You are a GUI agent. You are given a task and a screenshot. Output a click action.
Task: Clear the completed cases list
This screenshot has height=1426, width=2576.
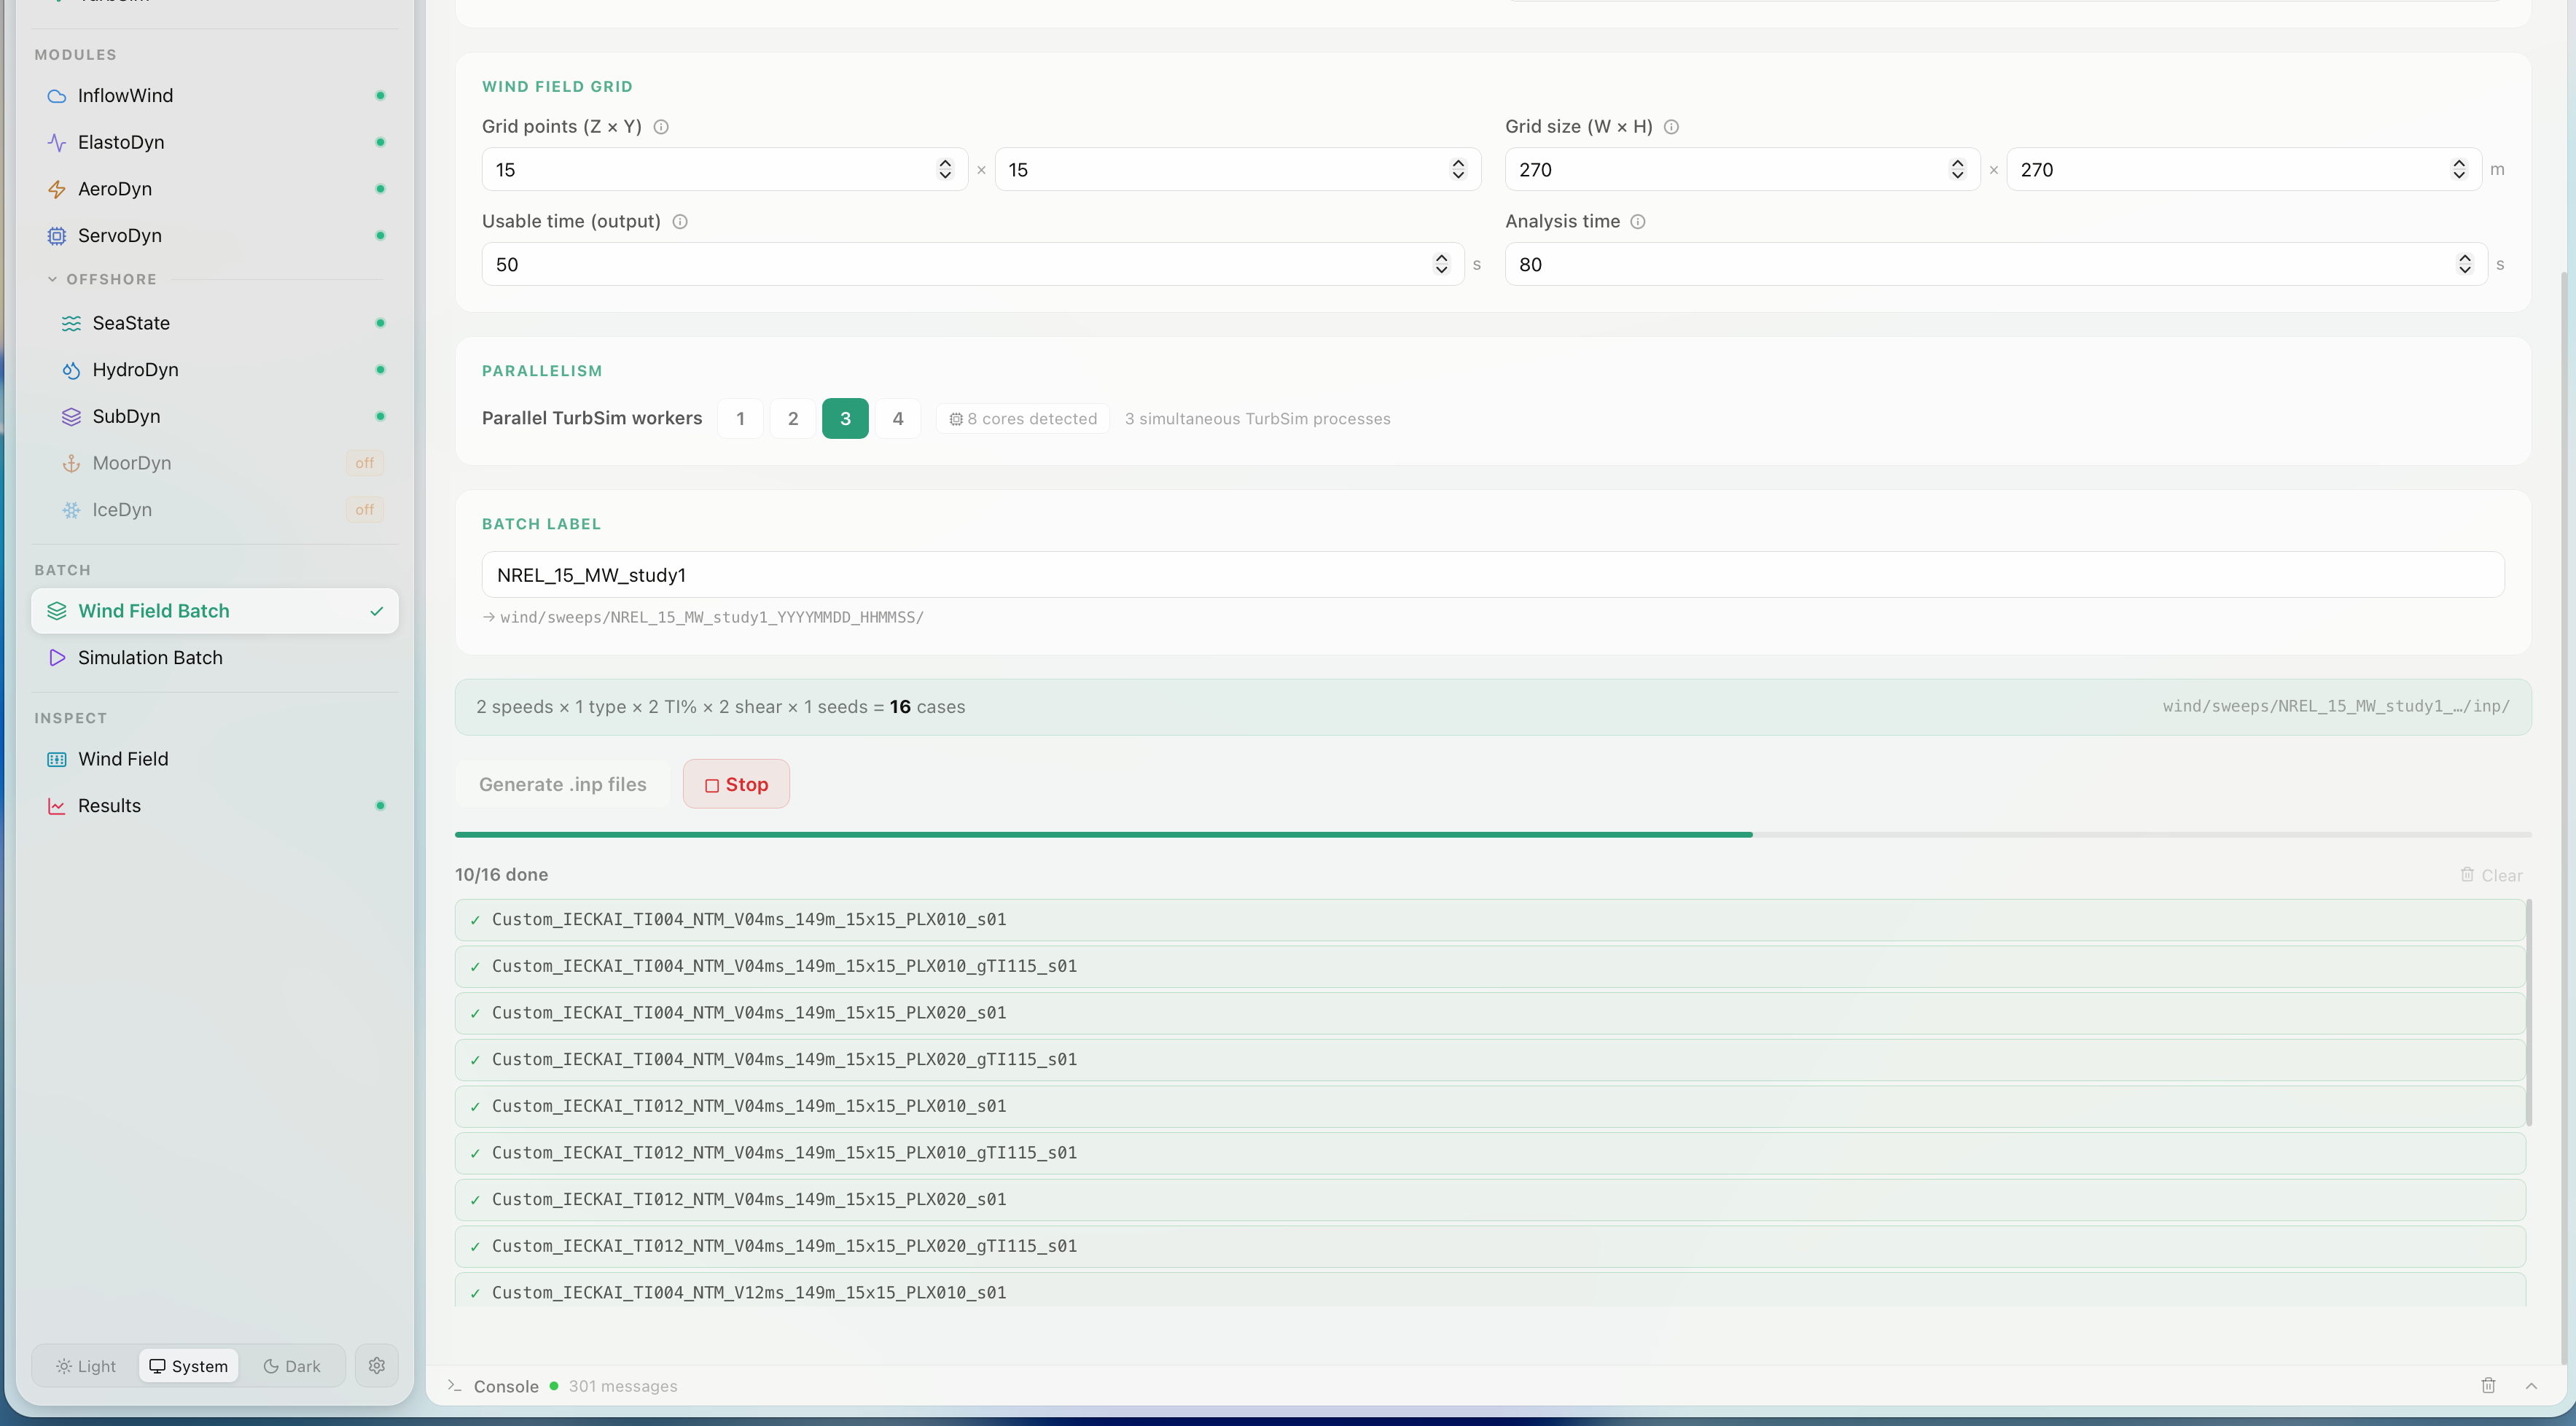[x=2491, y=875]
